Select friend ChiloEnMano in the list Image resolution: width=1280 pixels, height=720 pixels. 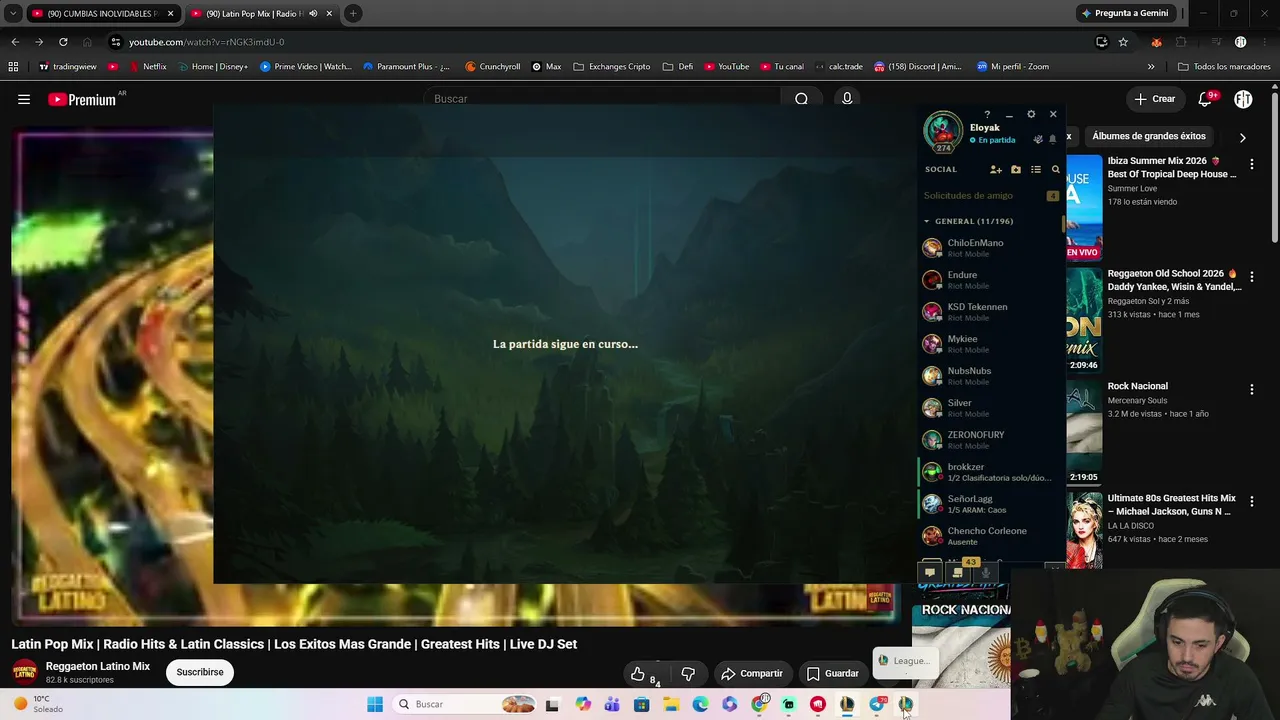tap(991, 248)
